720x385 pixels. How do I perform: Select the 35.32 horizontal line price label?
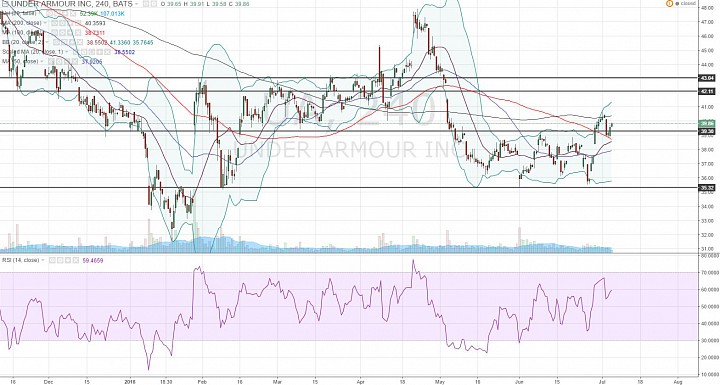[x=706, y=187]
